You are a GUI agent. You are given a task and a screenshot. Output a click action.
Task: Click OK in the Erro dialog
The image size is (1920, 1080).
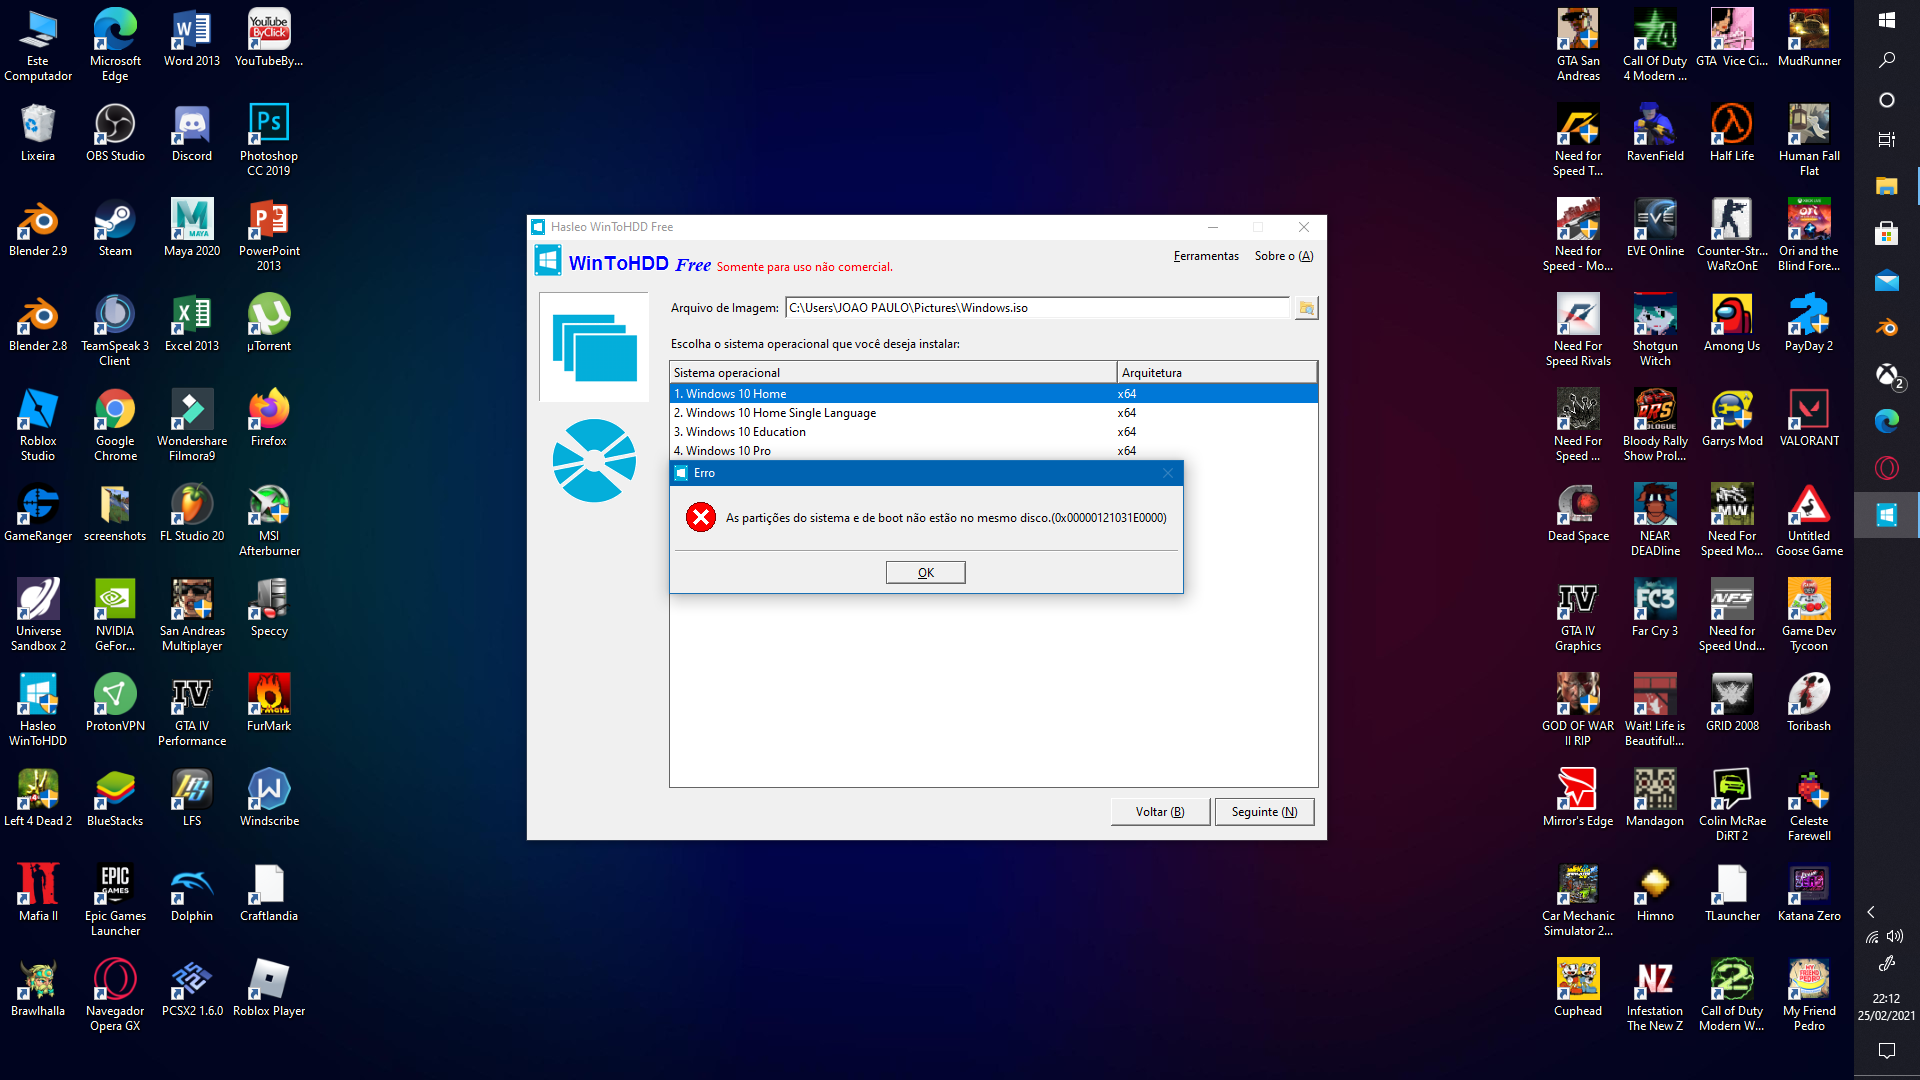click(x=925, y=572)
